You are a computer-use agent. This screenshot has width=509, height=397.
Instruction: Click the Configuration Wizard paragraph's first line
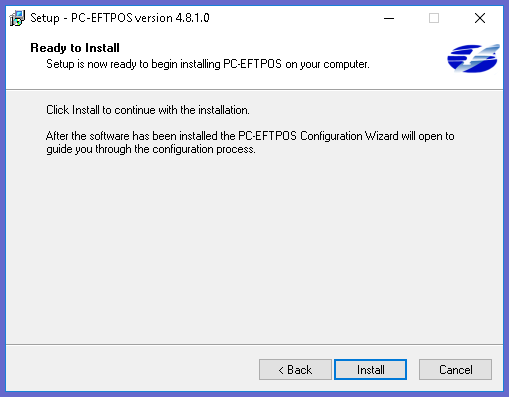click(250, 136)
